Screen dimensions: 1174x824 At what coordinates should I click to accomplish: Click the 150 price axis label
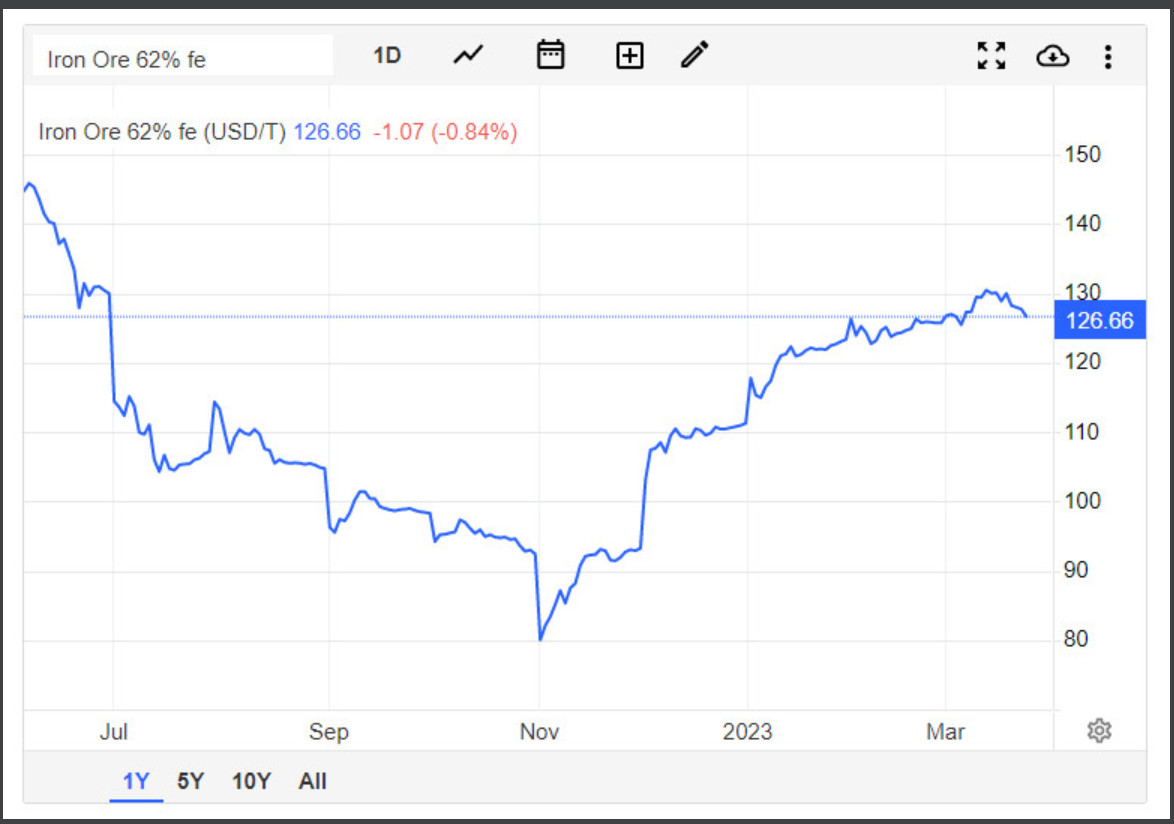[x=1083, y=155]
